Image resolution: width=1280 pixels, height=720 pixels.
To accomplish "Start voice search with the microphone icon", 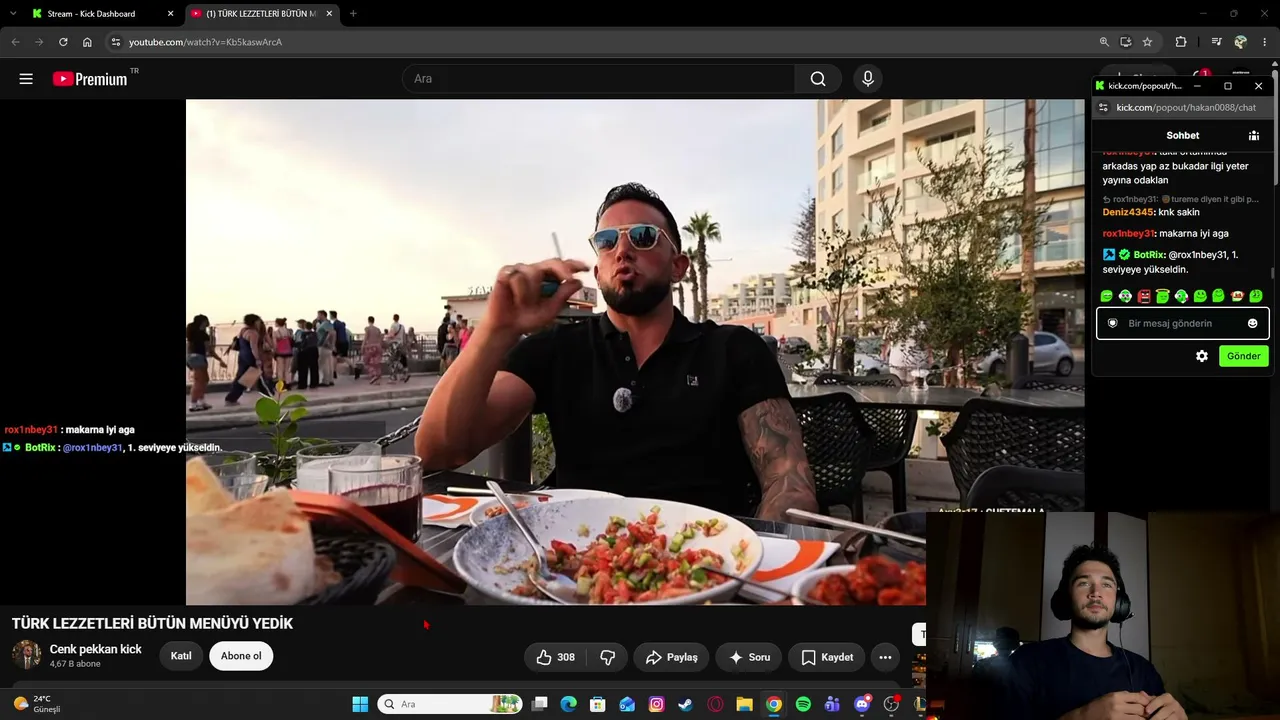I will coord(868,79).
